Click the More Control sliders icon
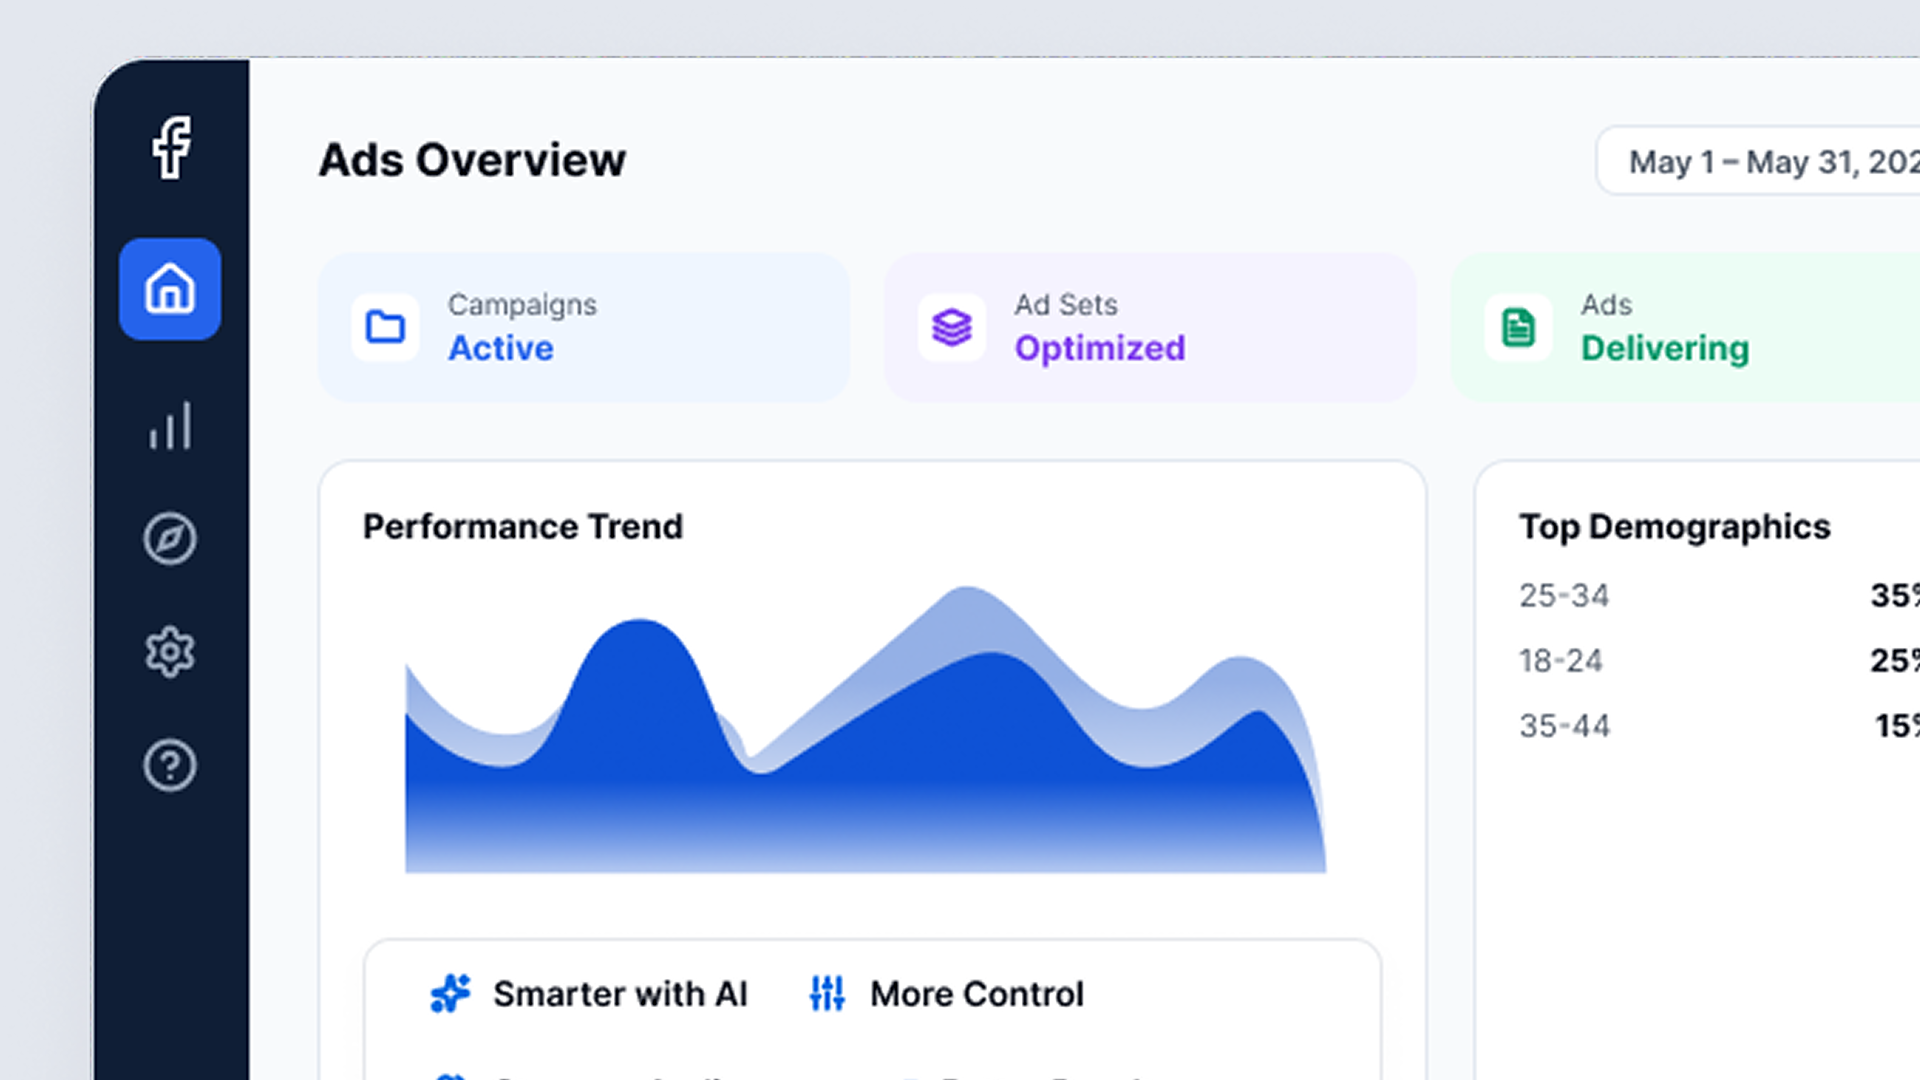This screenshot has width=1920, height=1080. 827,993
